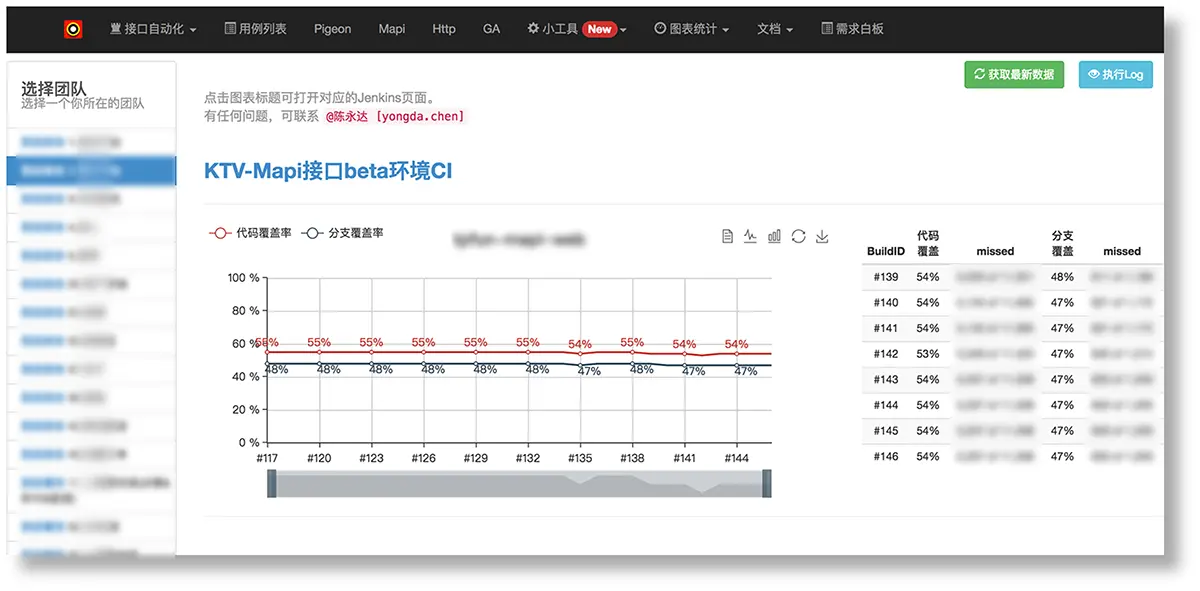
Task: Click the #117 x-axis label
Action: [x=267, y=458]
